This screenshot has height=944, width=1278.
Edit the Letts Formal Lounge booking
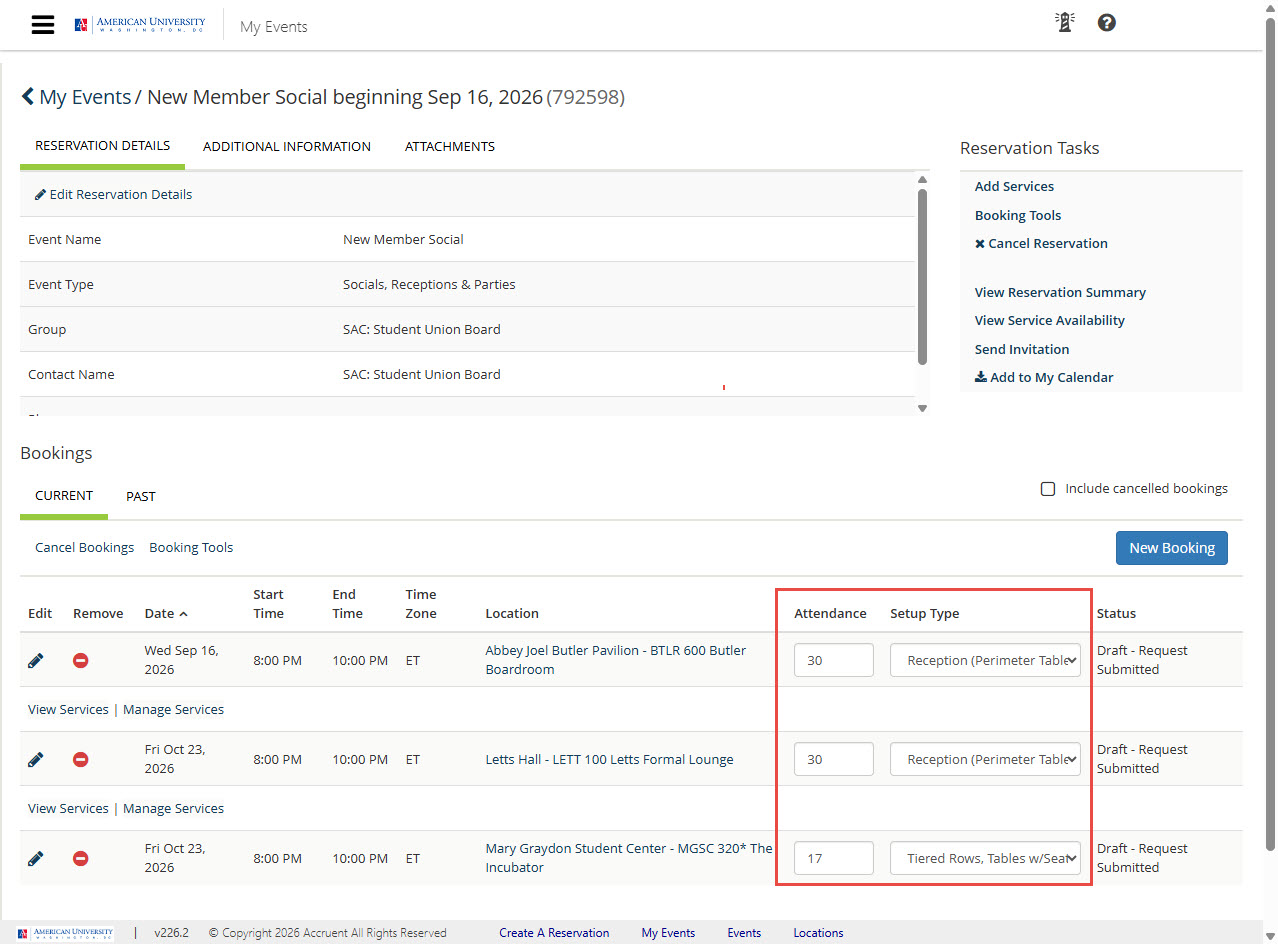36,759
